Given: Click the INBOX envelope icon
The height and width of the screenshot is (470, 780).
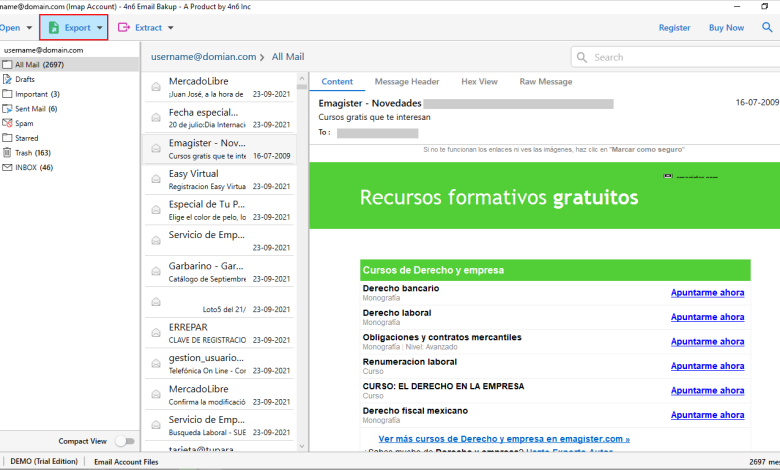Looking at the screenshot, I should (7, 168).
